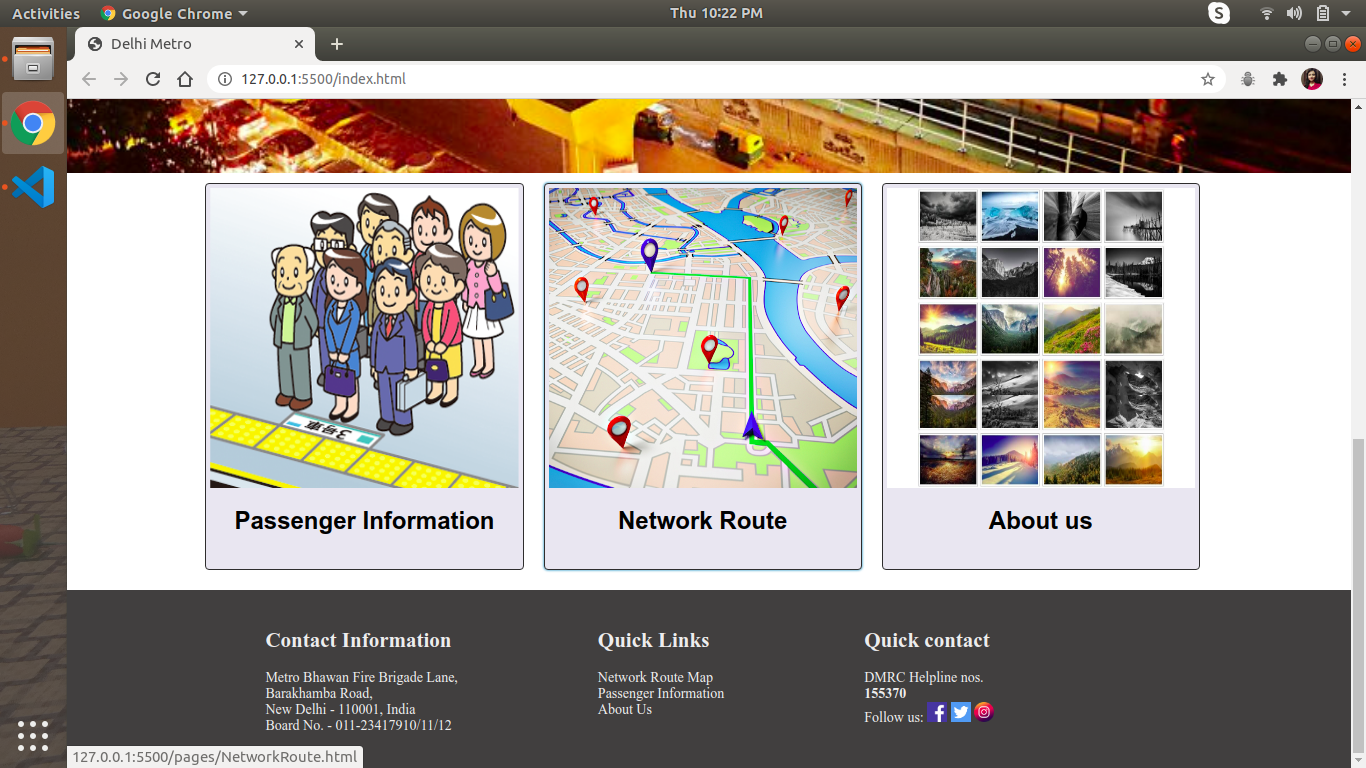Open the Network Route Map quick link
This screenshot has height=768, width=1366.
tap(657, 677)
